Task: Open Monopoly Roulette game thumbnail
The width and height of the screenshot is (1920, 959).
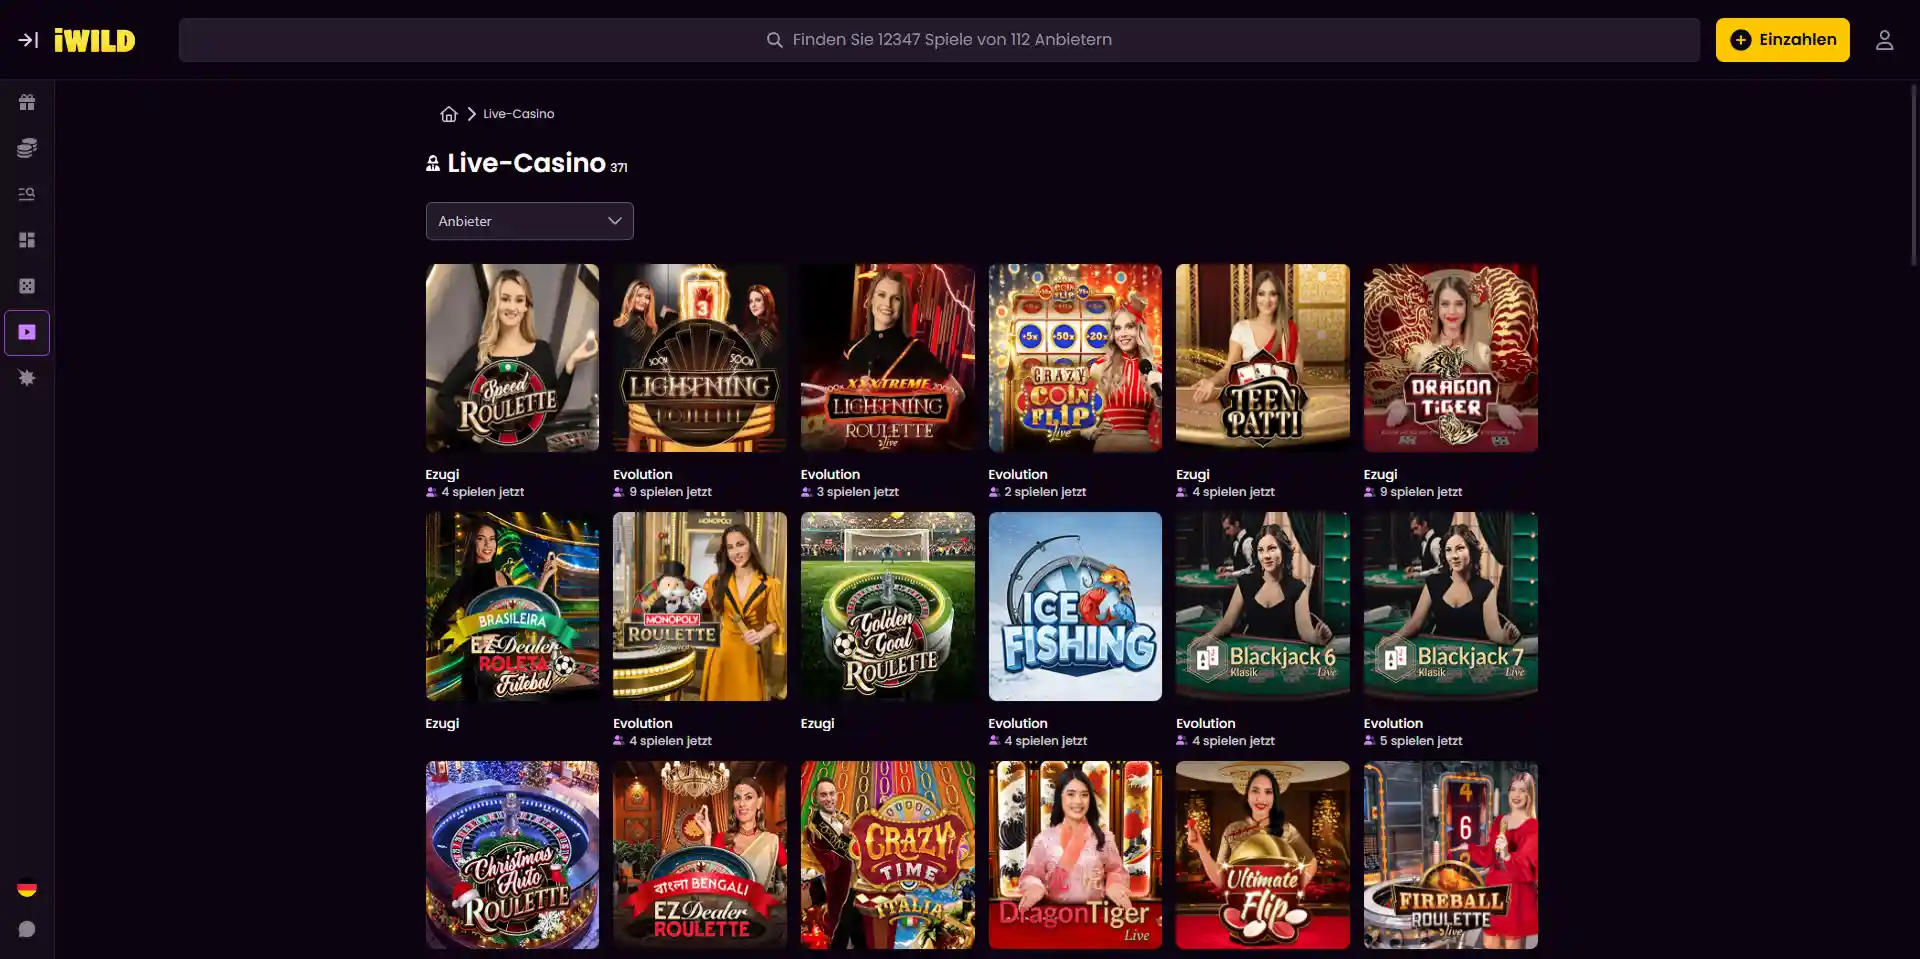Action: (x=700, y=606)
